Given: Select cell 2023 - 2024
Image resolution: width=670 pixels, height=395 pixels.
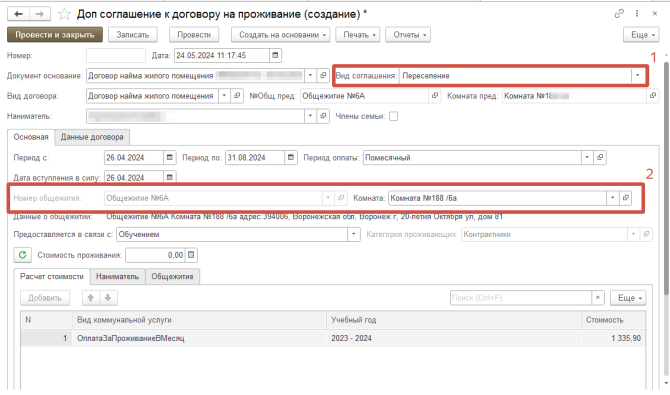Looking at the screenshot, I should pos(454,338).
